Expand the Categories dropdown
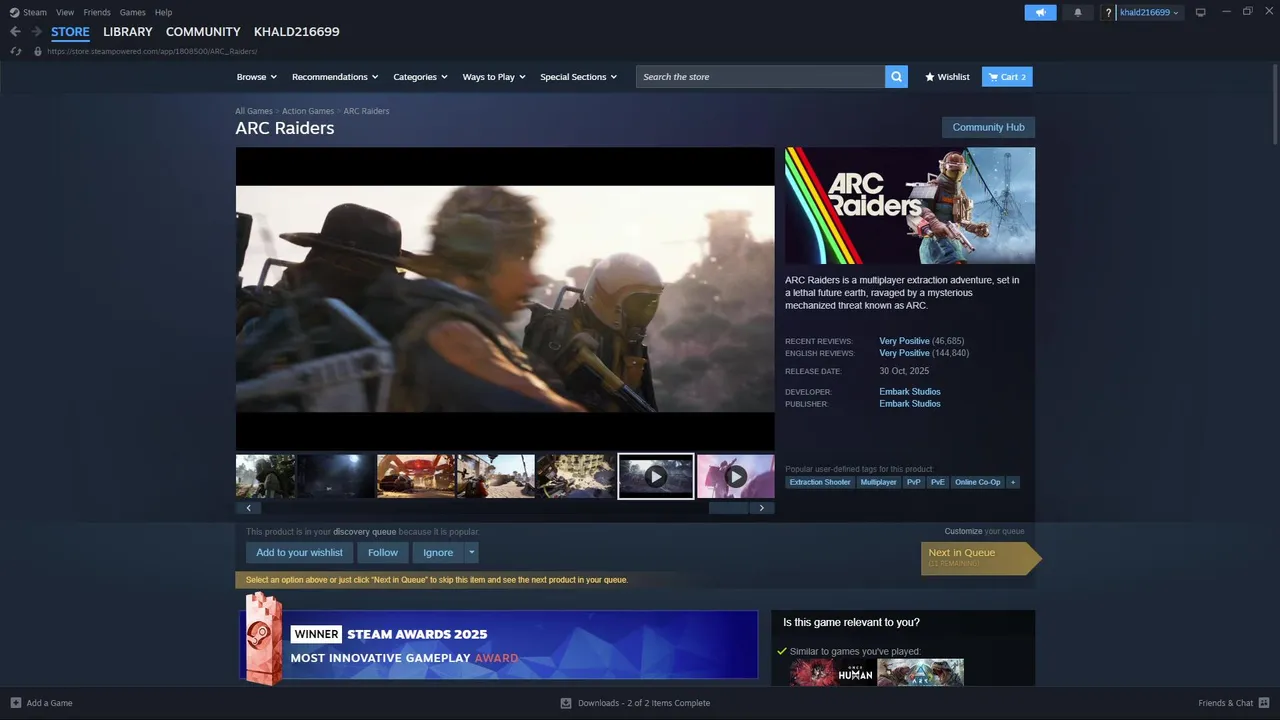This screenshot has height=720, width=1280. 420,77
